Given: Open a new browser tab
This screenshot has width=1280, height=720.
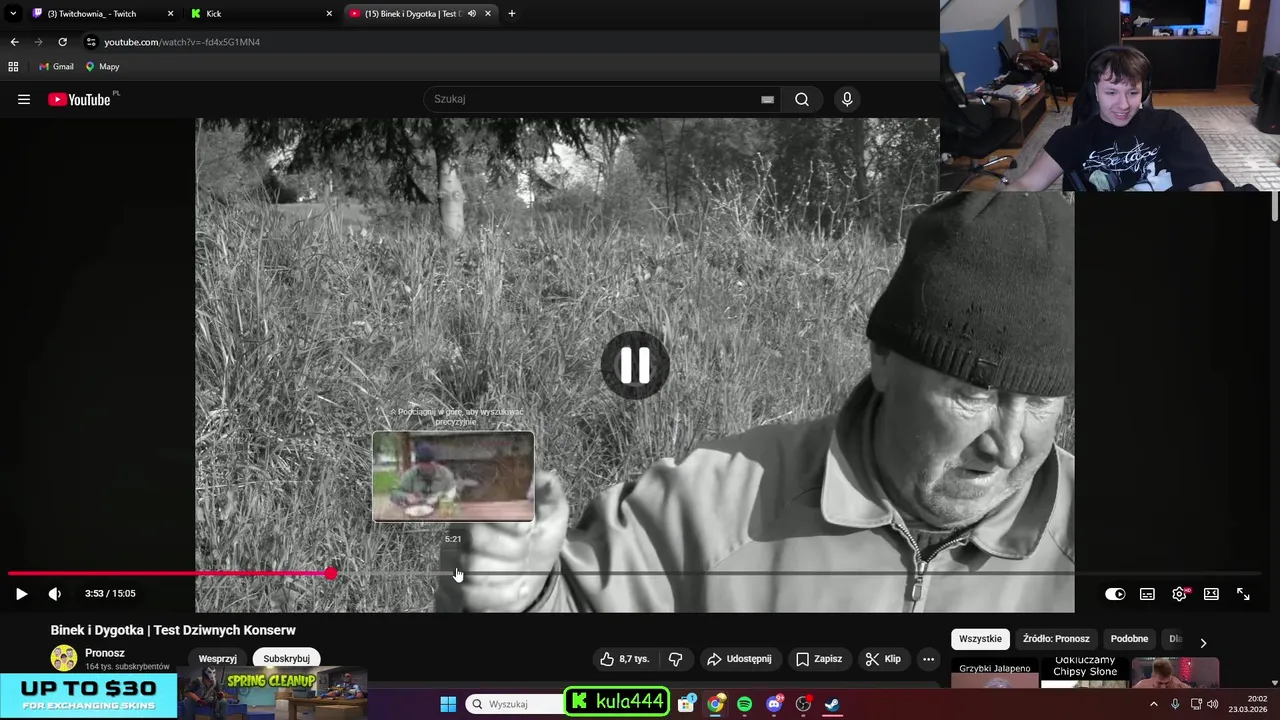Looking at the screenshot, I should (x=512, y=14).
